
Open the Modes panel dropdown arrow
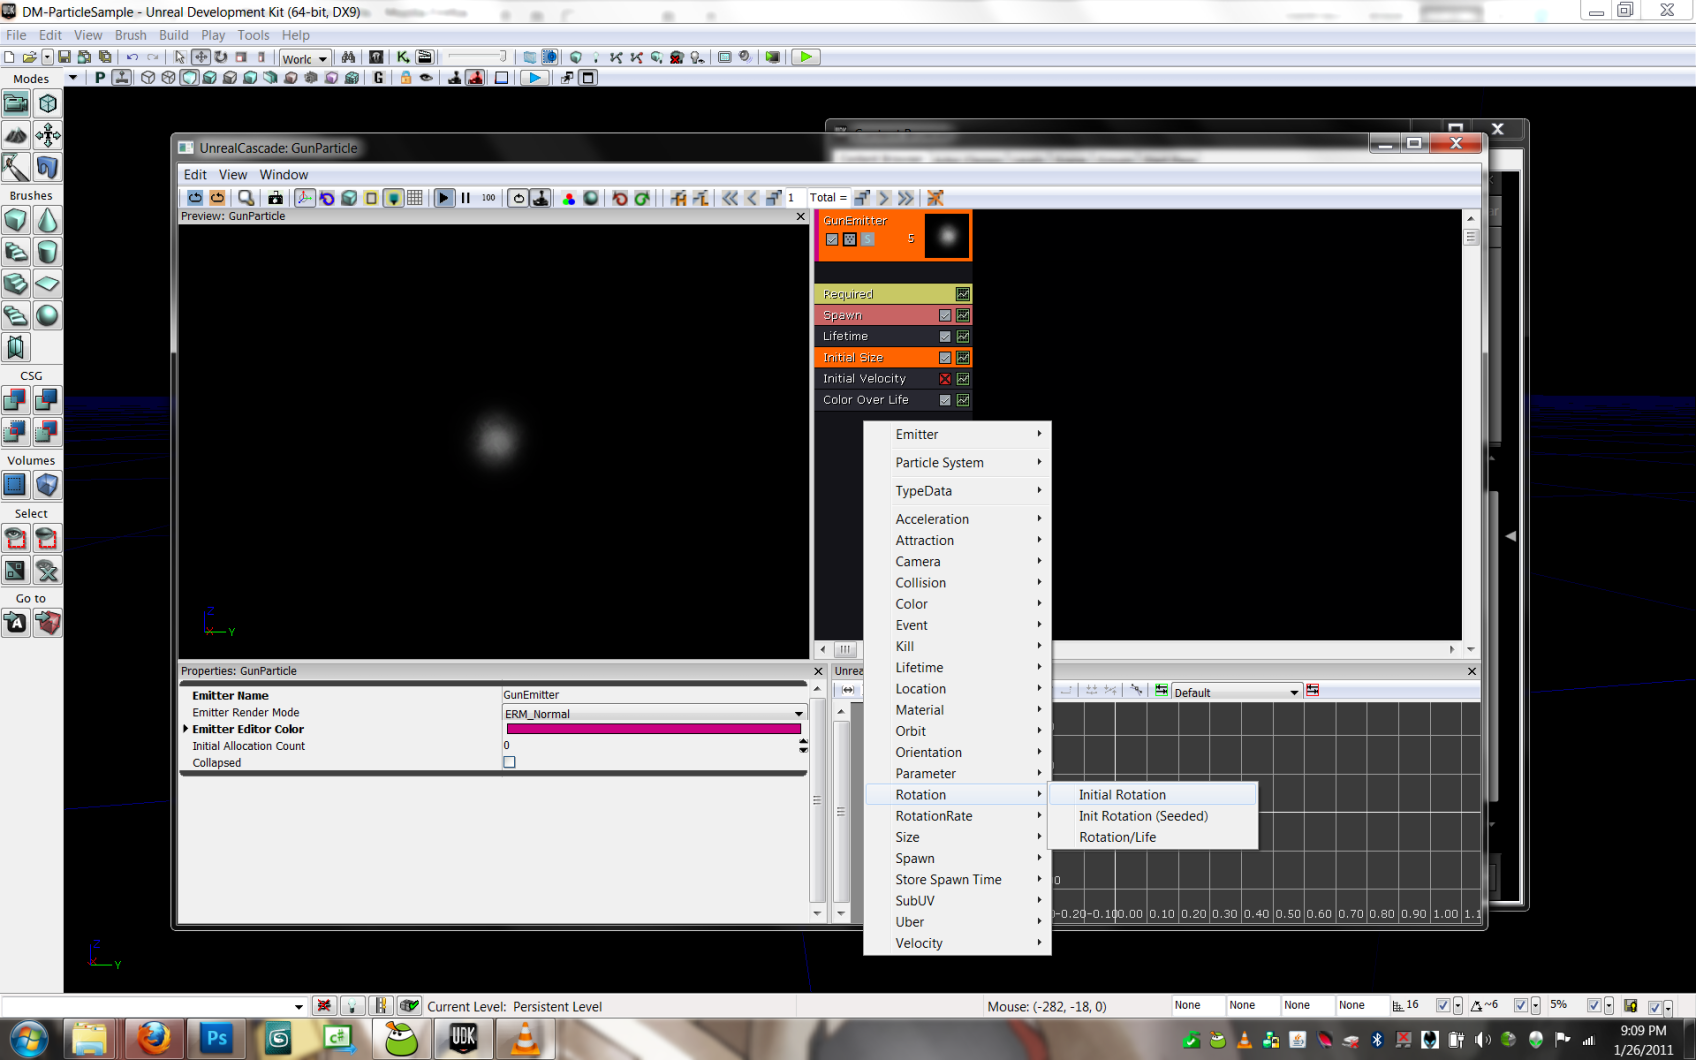(72, 78)
